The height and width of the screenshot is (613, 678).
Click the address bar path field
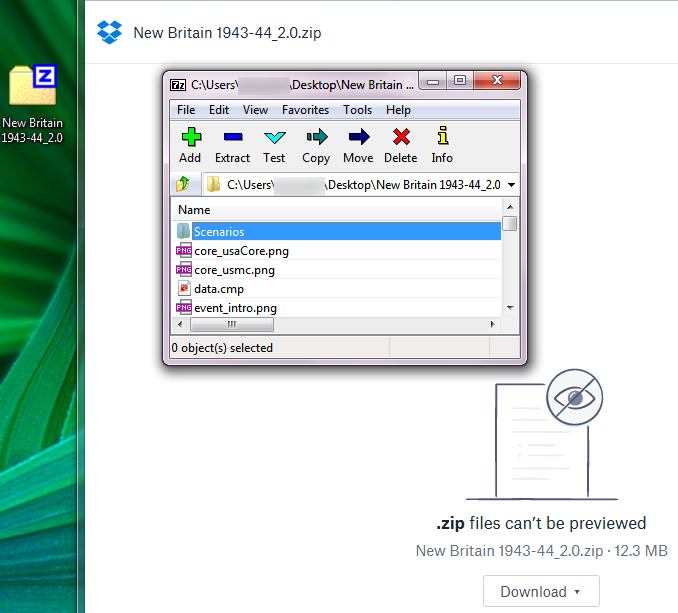click(x=361, y=185)
